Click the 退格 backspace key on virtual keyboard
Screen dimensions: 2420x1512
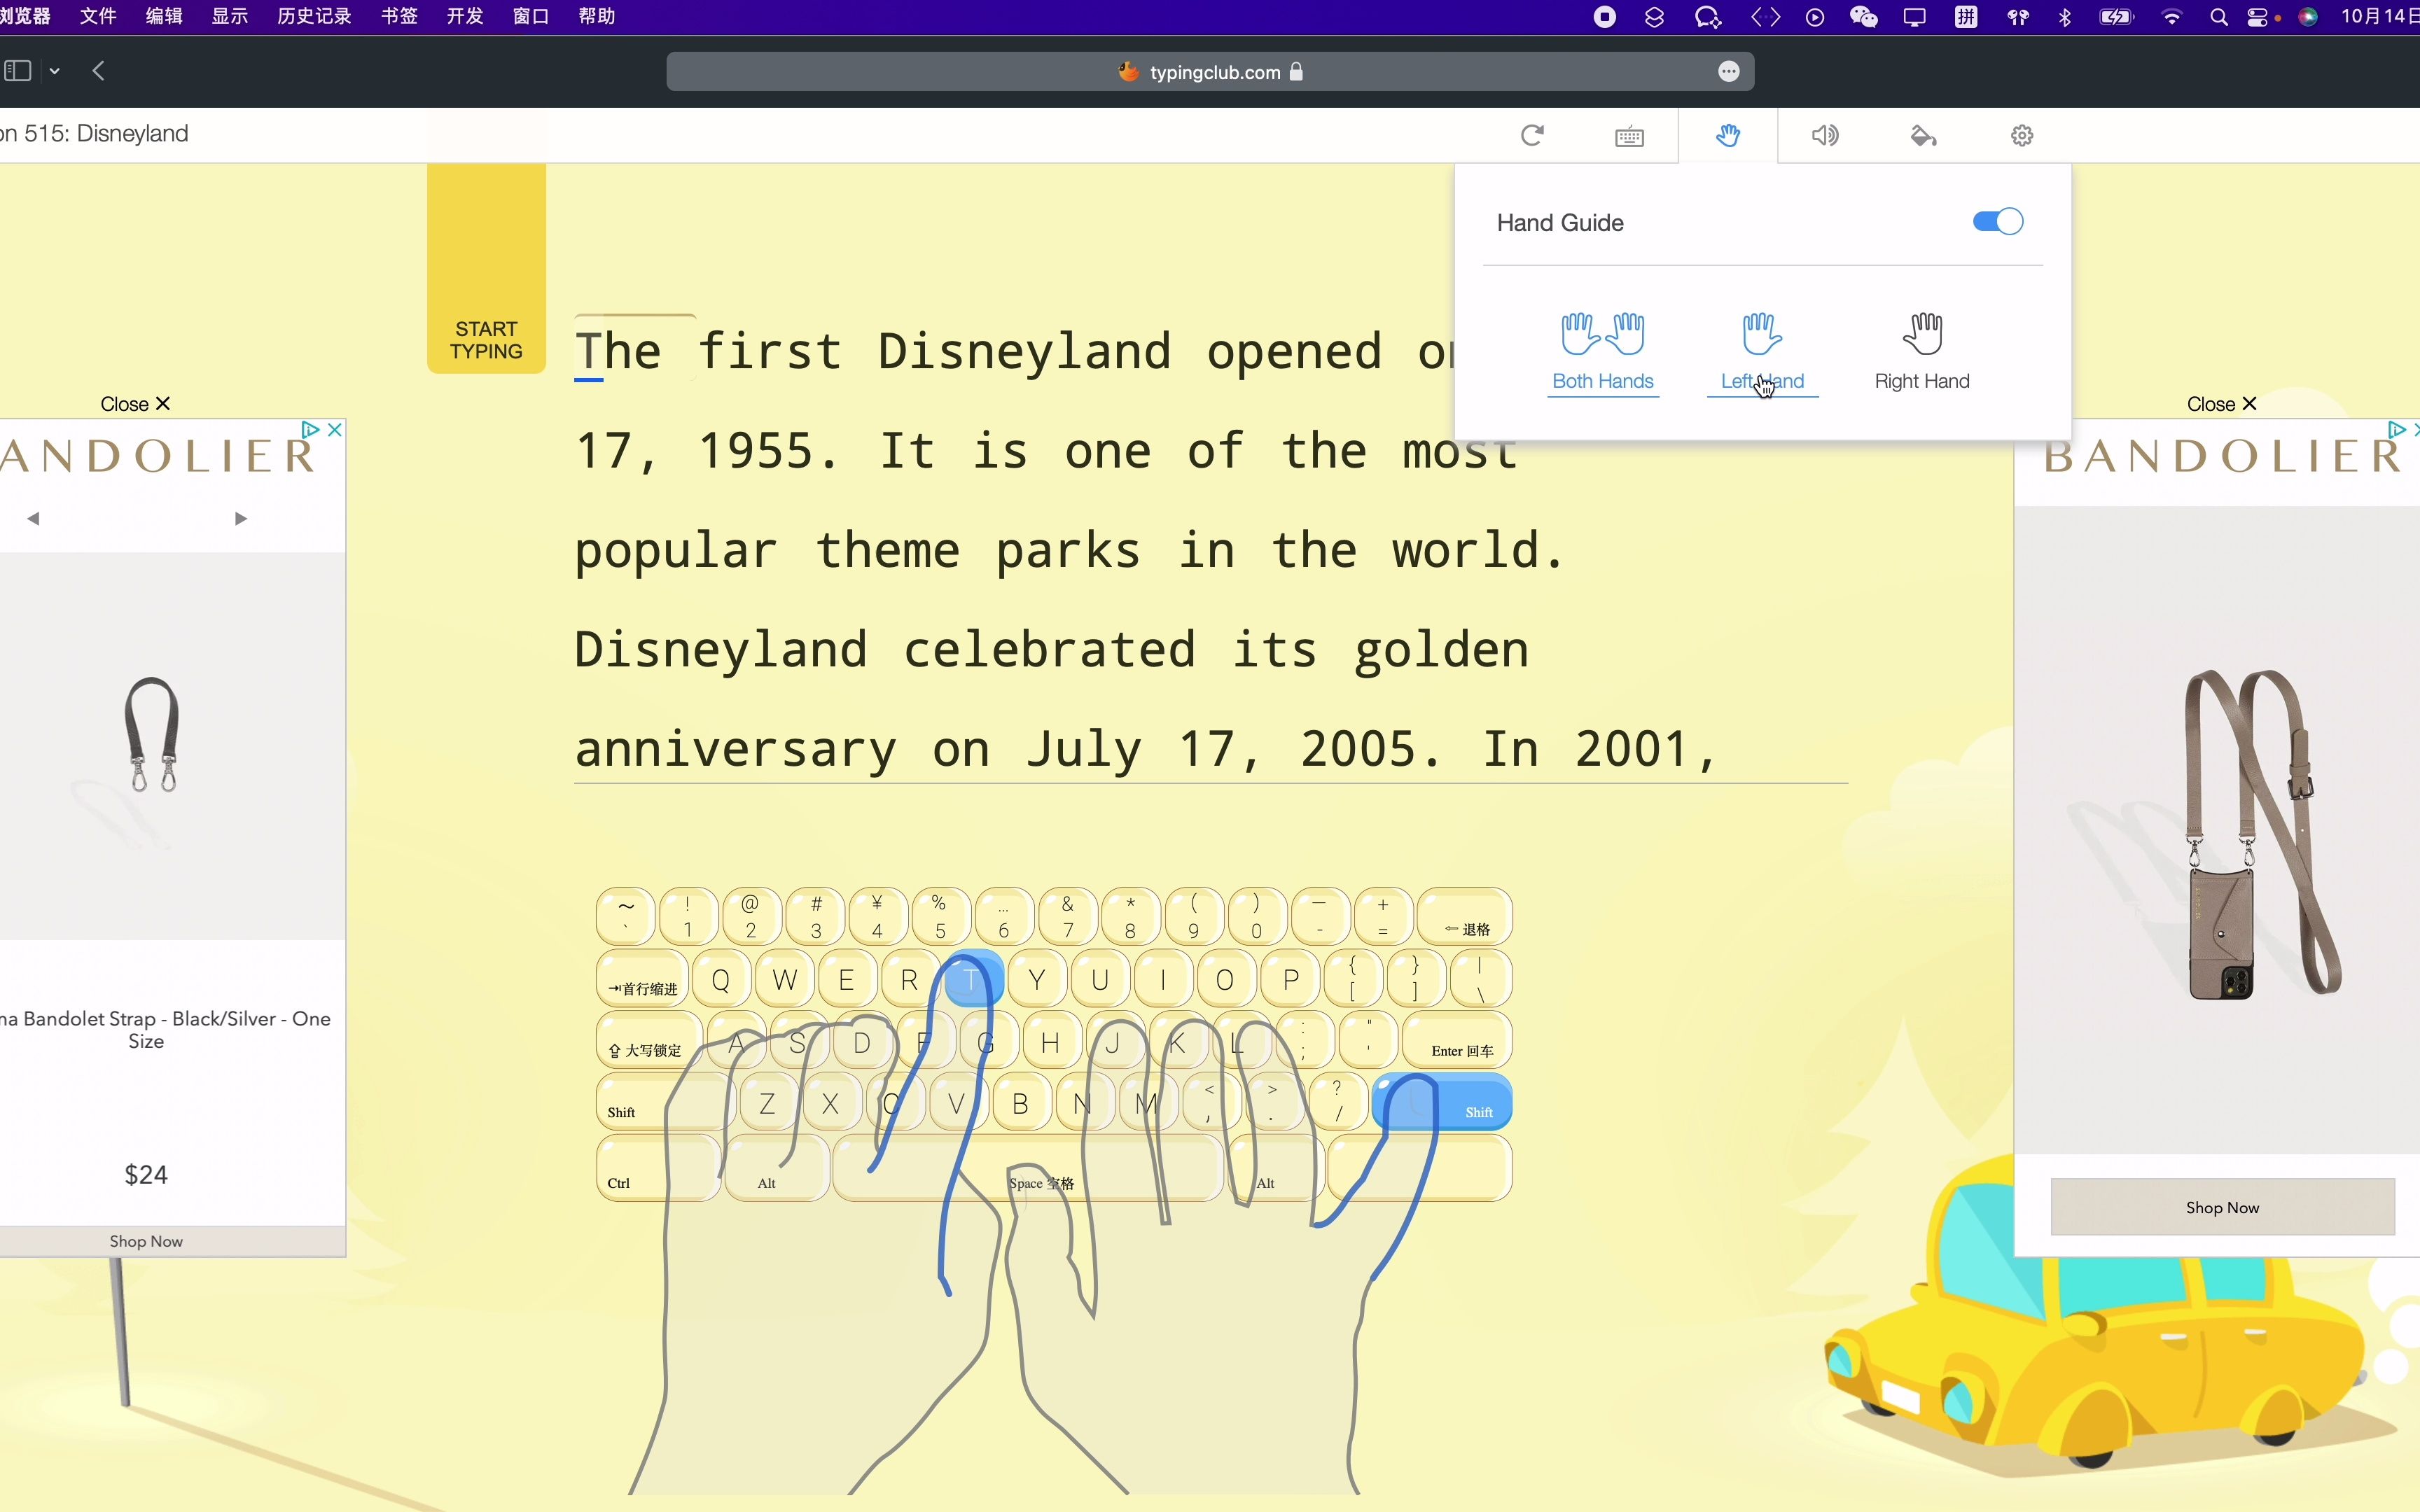(x=1465, y=916)
